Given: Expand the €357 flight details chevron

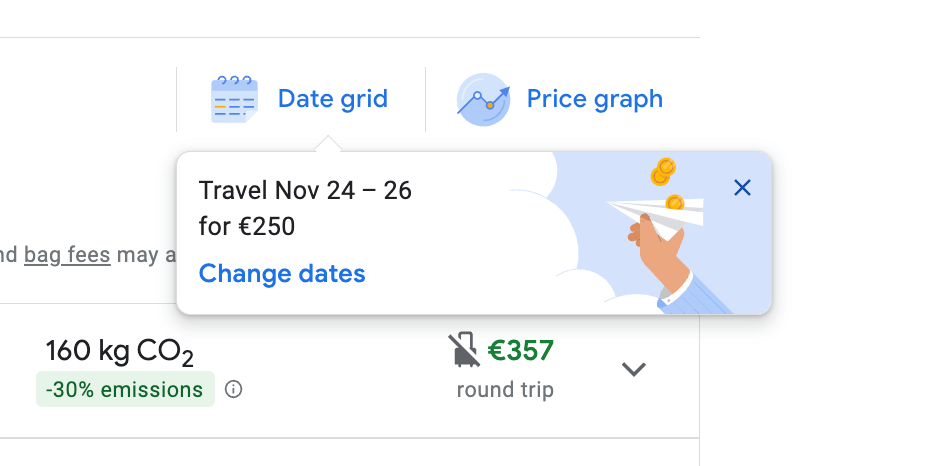Looking at the screenshot, I should tap(634, 369).
